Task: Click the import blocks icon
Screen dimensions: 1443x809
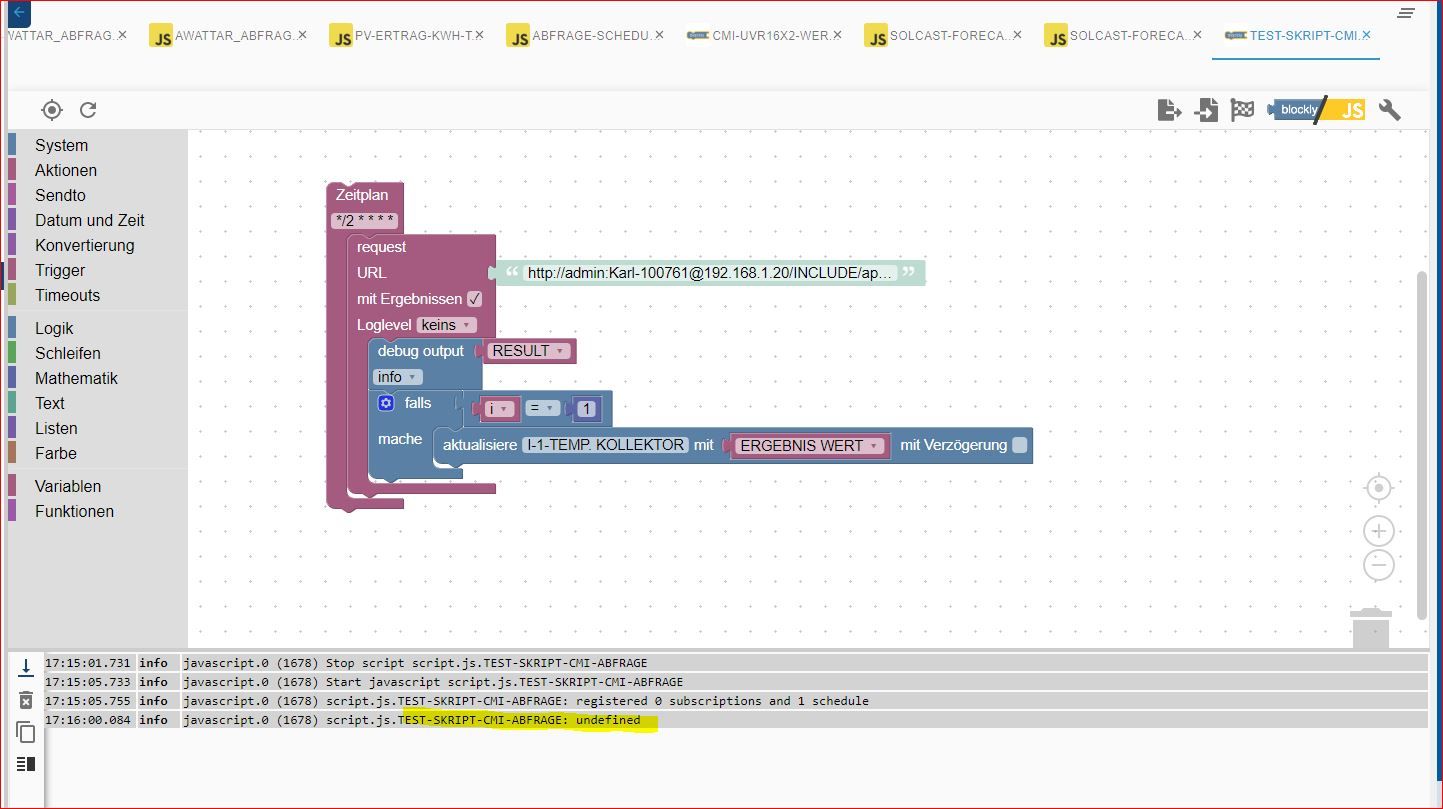Action: click(x=1206, y=110)
